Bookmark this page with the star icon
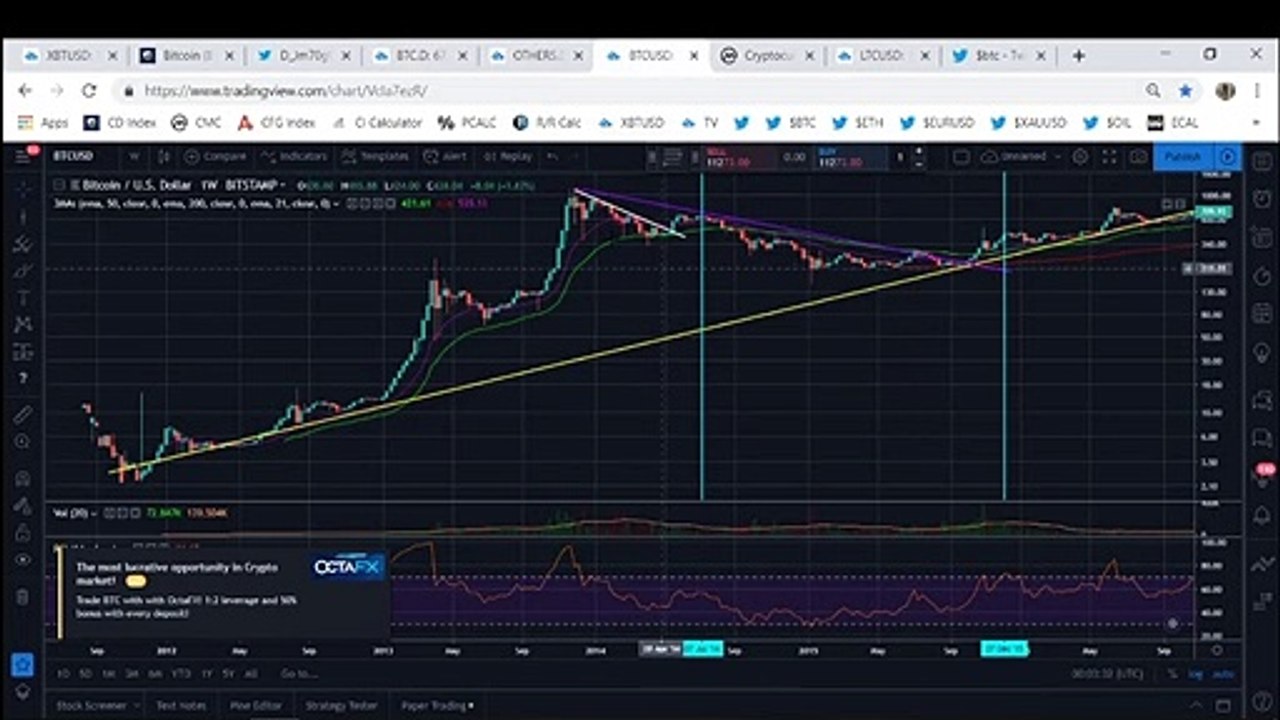Viewport: 1280px width, 720px height. point(1185,91)
